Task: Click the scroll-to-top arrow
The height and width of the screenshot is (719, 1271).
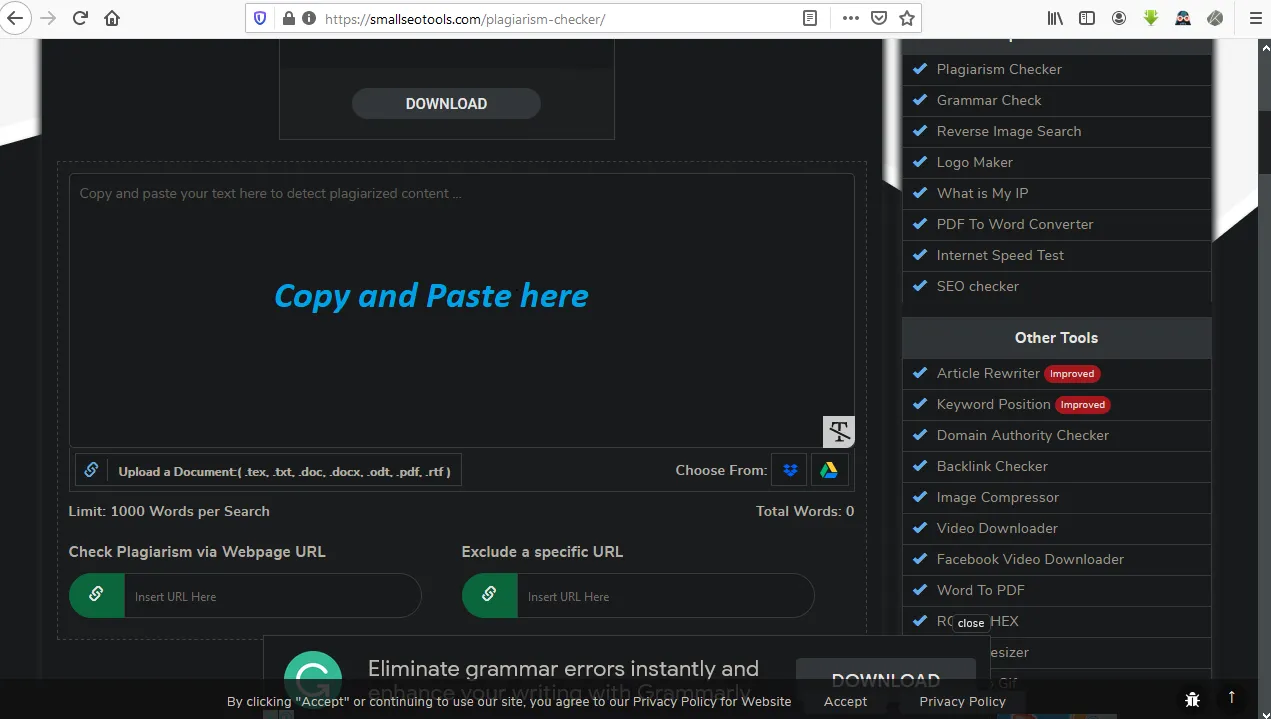Action: click(1232, 696)
